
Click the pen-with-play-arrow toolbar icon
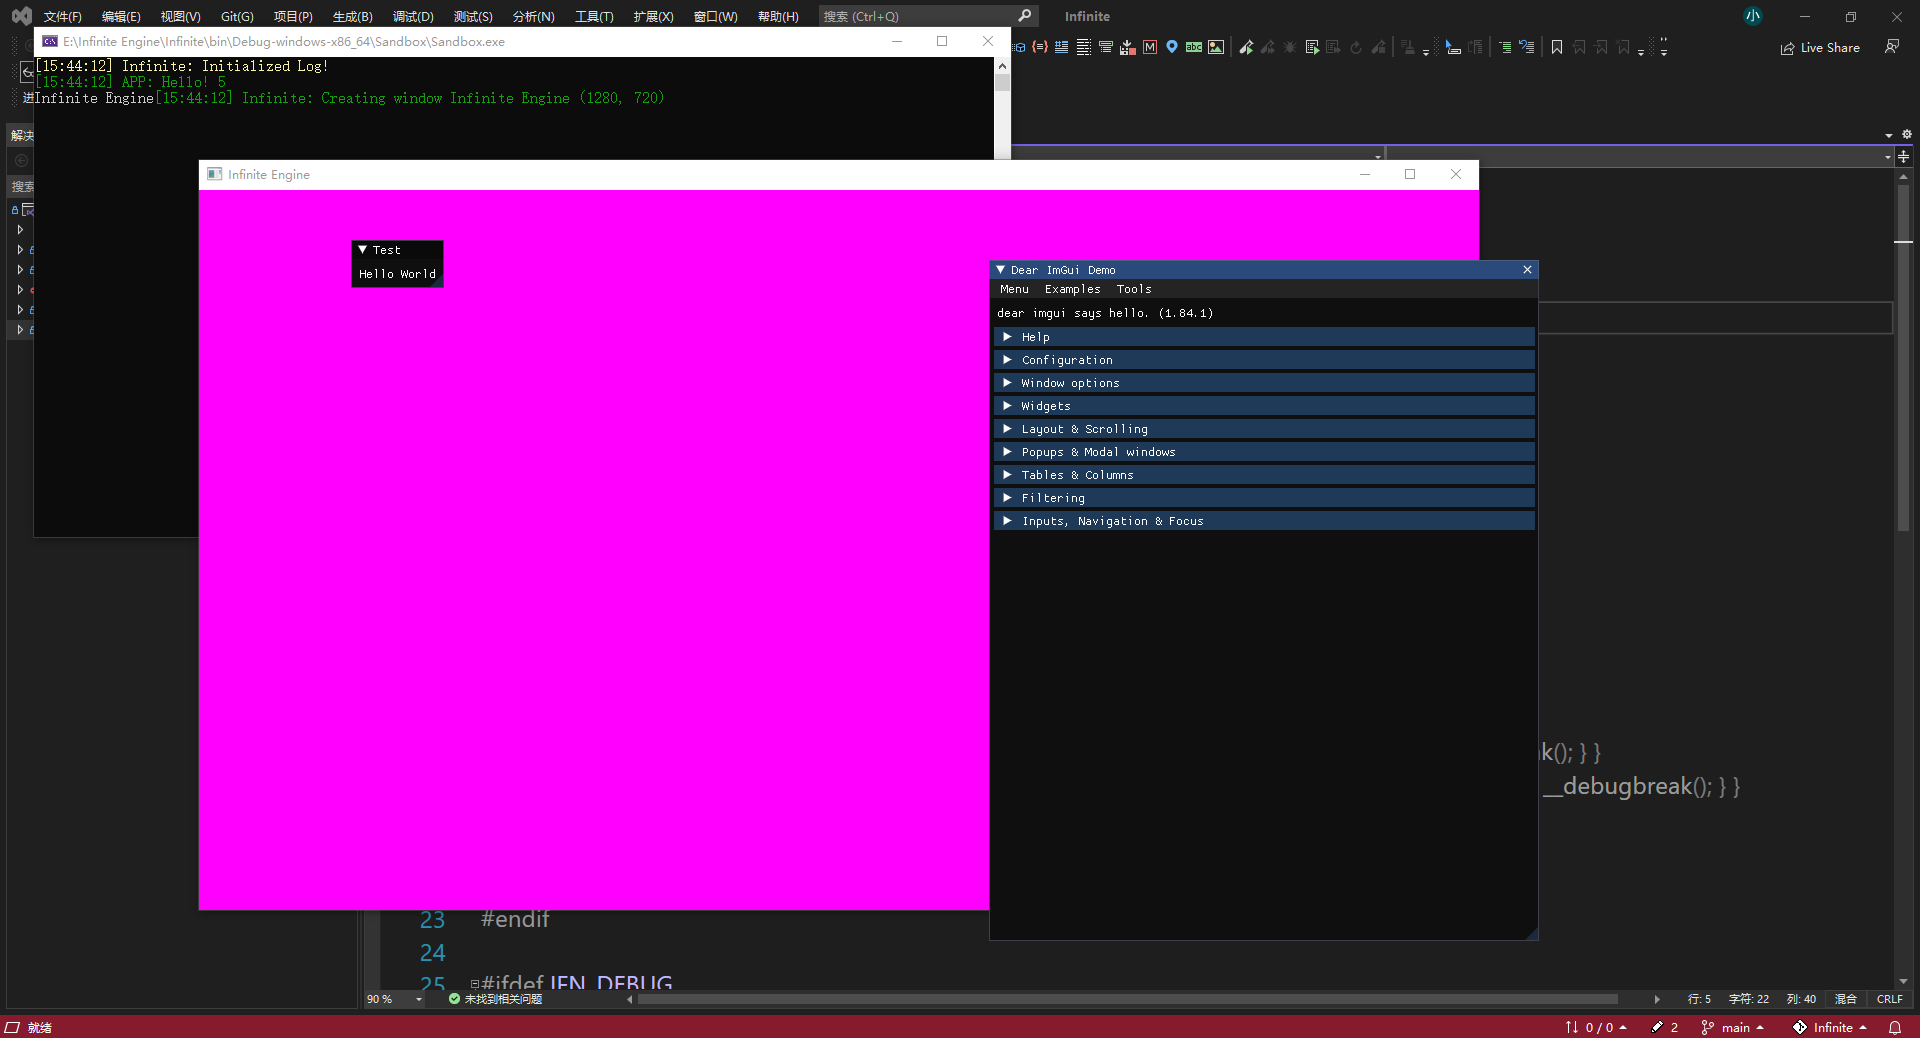1246,47
